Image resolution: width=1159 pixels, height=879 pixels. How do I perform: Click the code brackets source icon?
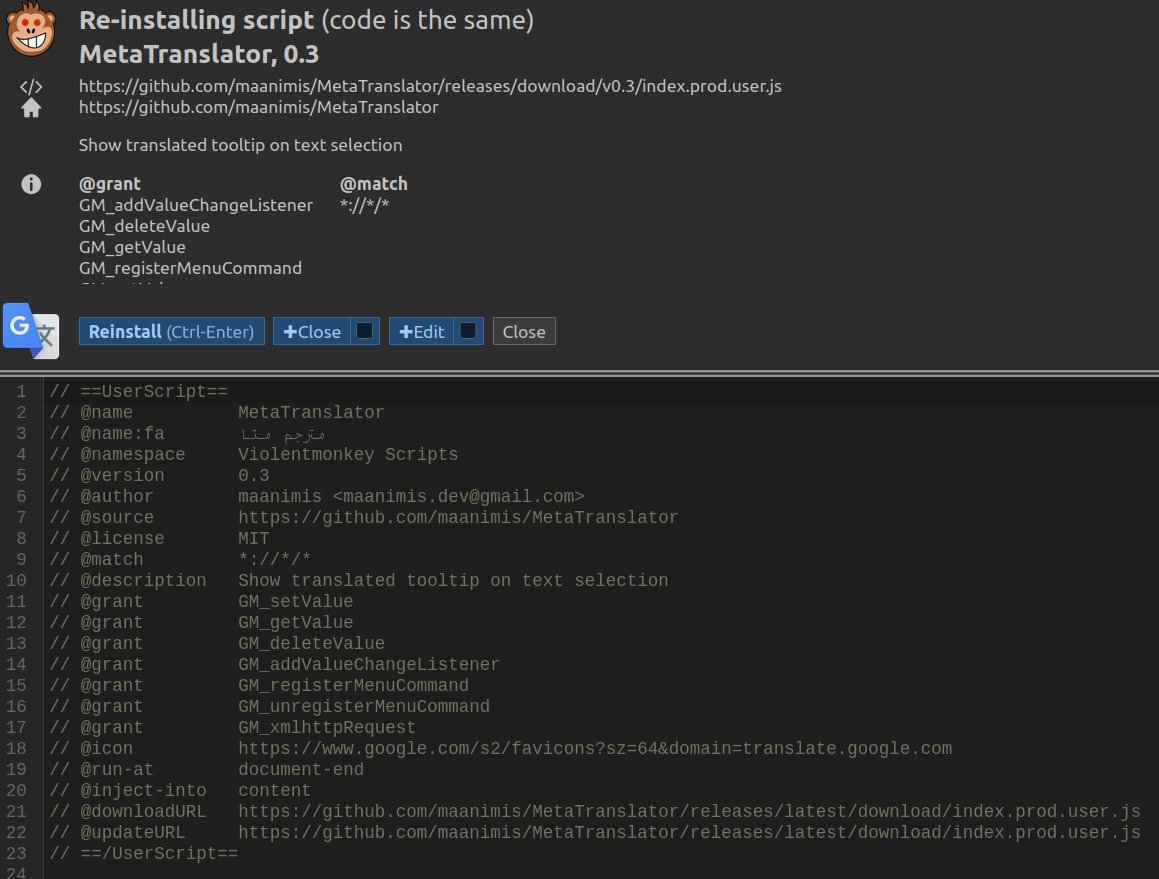point(31,86)
